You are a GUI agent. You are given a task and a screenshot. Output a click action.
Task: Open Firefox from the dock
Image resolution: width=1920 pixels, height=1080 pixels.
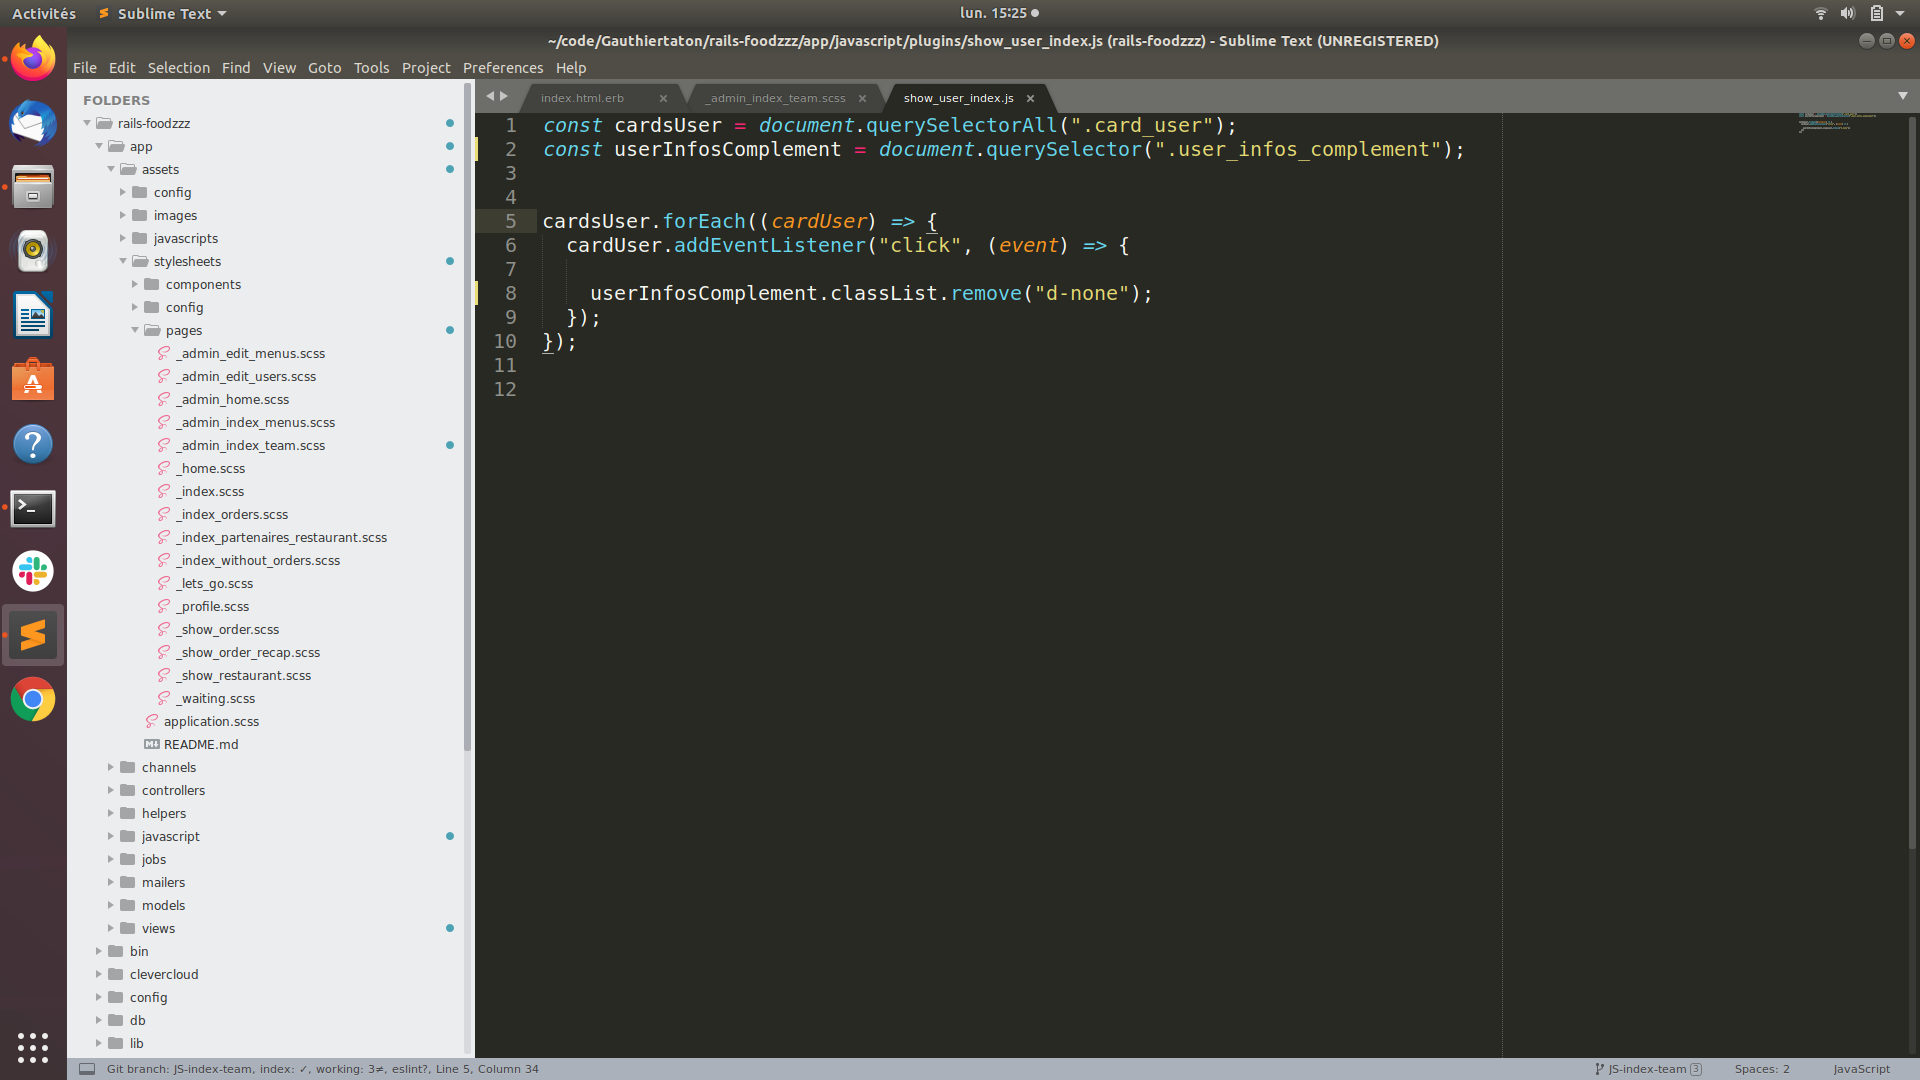click(33, 59)
